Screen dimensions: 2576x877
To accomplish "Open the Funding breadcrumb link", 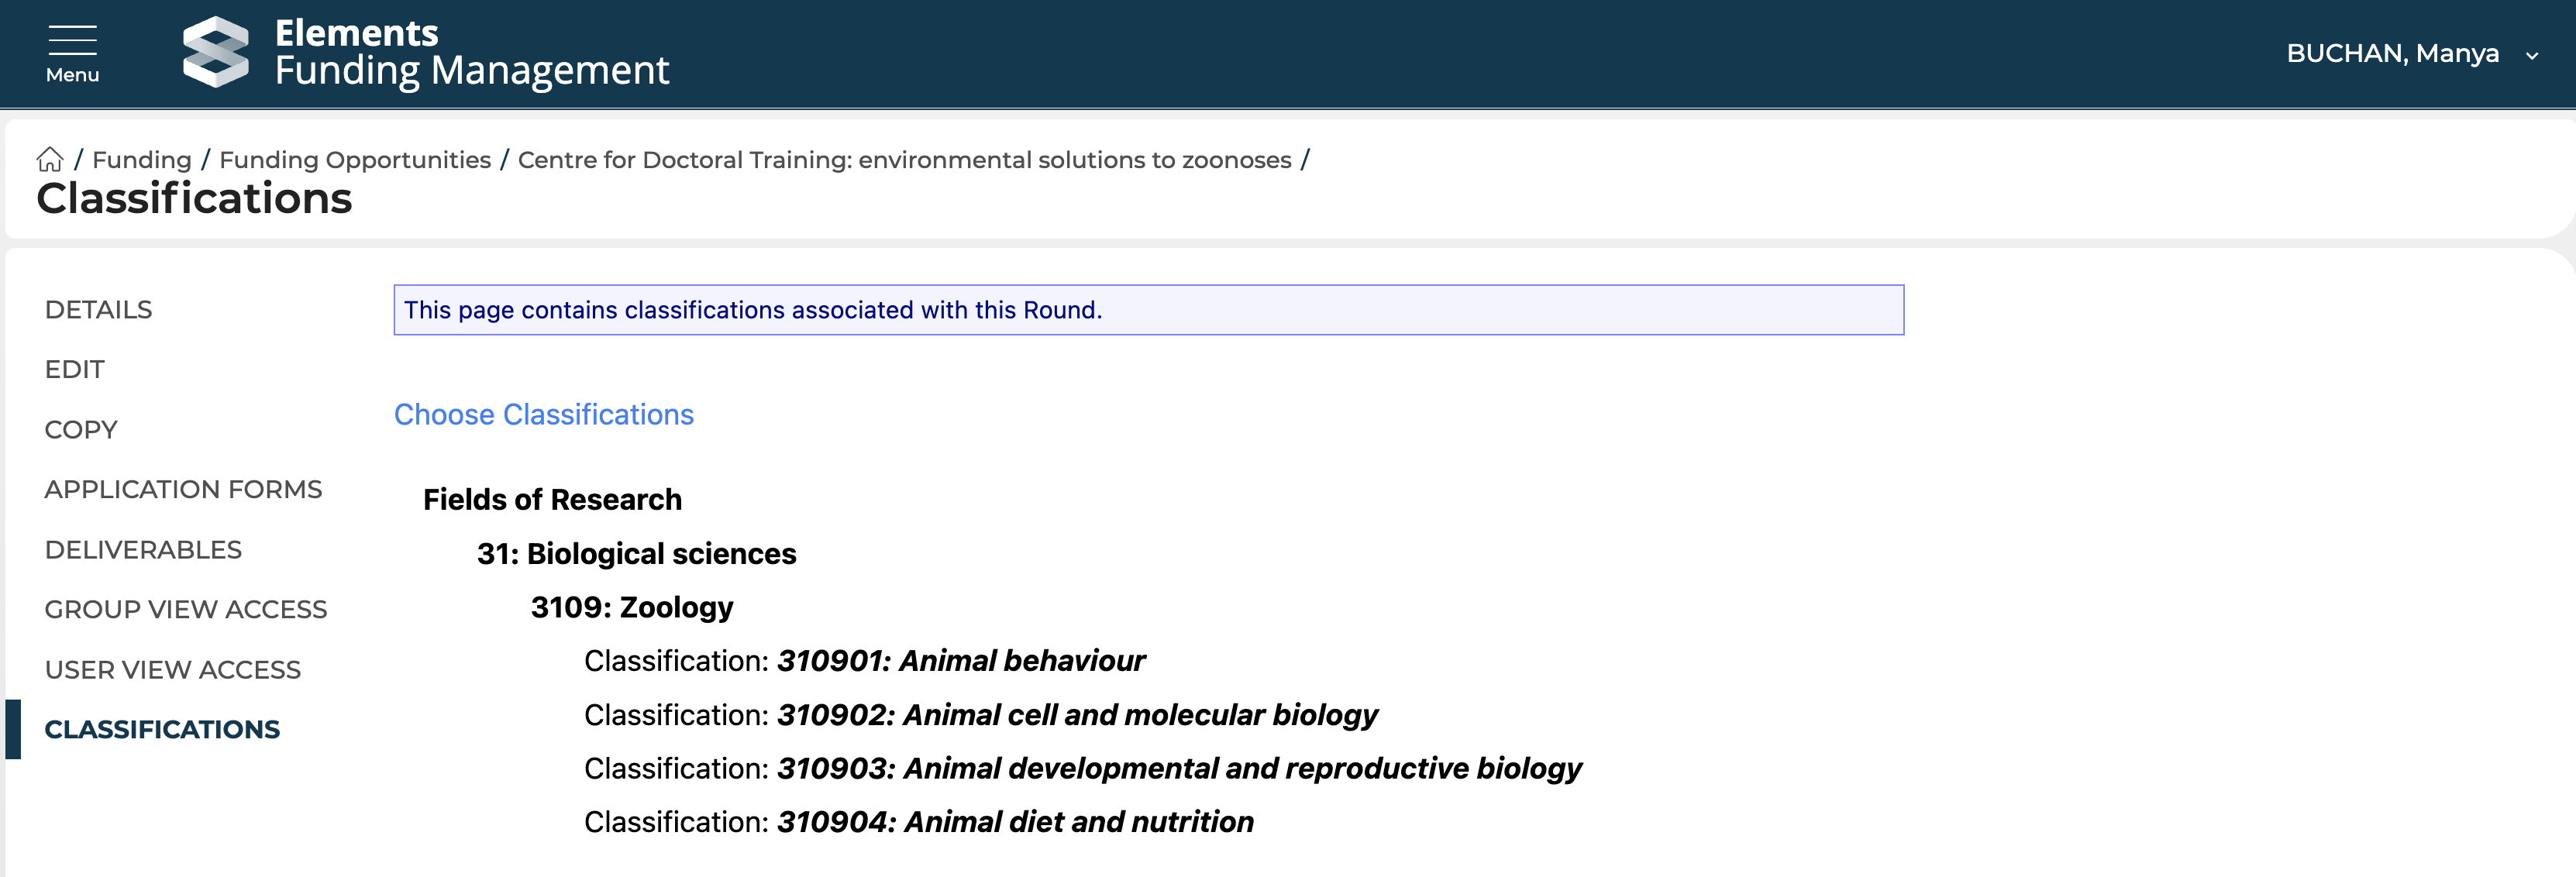I will point(141,160).
